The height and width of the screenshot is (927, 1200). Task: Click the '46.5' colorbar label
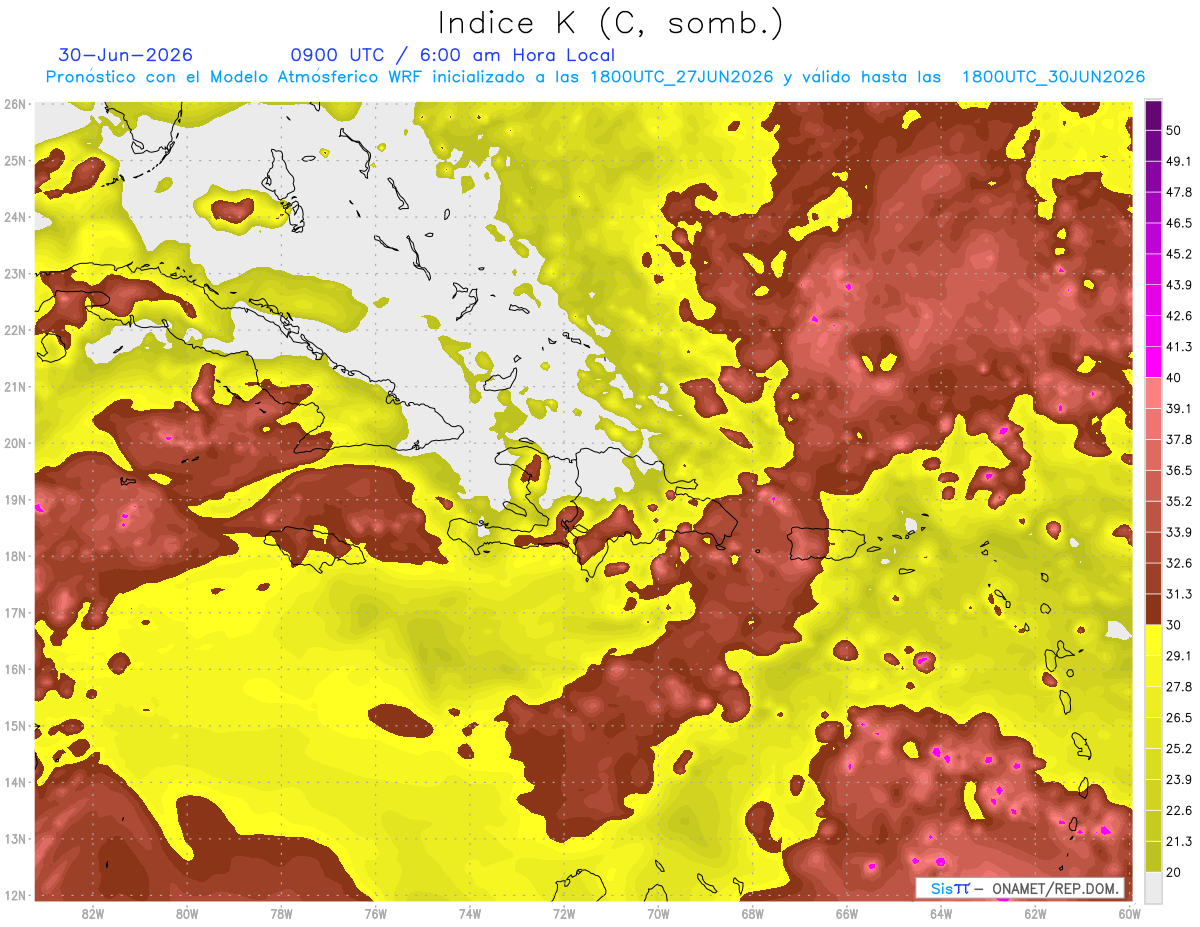[x=1178, y=223]
